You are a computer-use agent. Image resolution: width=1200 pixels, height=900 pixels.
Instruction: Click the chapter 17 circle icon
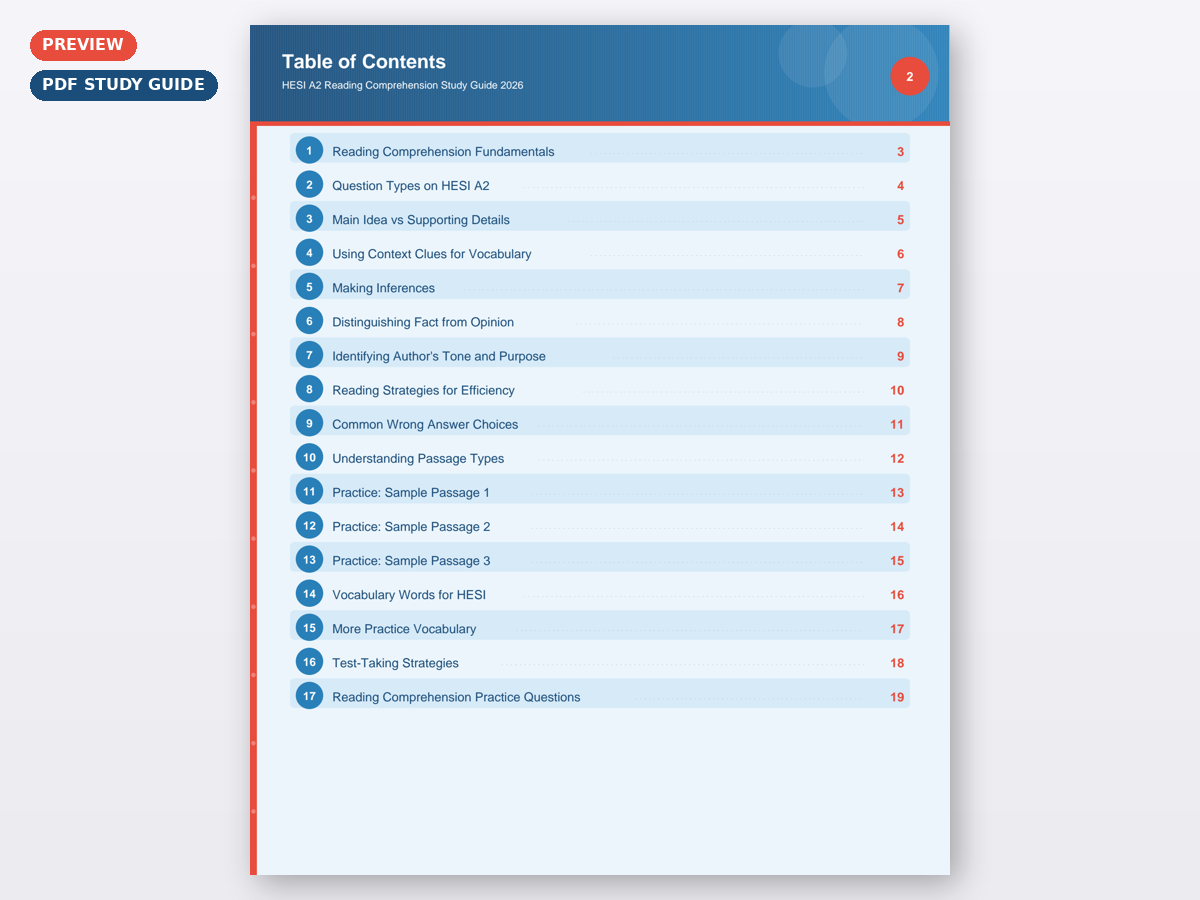coord(310,696)
